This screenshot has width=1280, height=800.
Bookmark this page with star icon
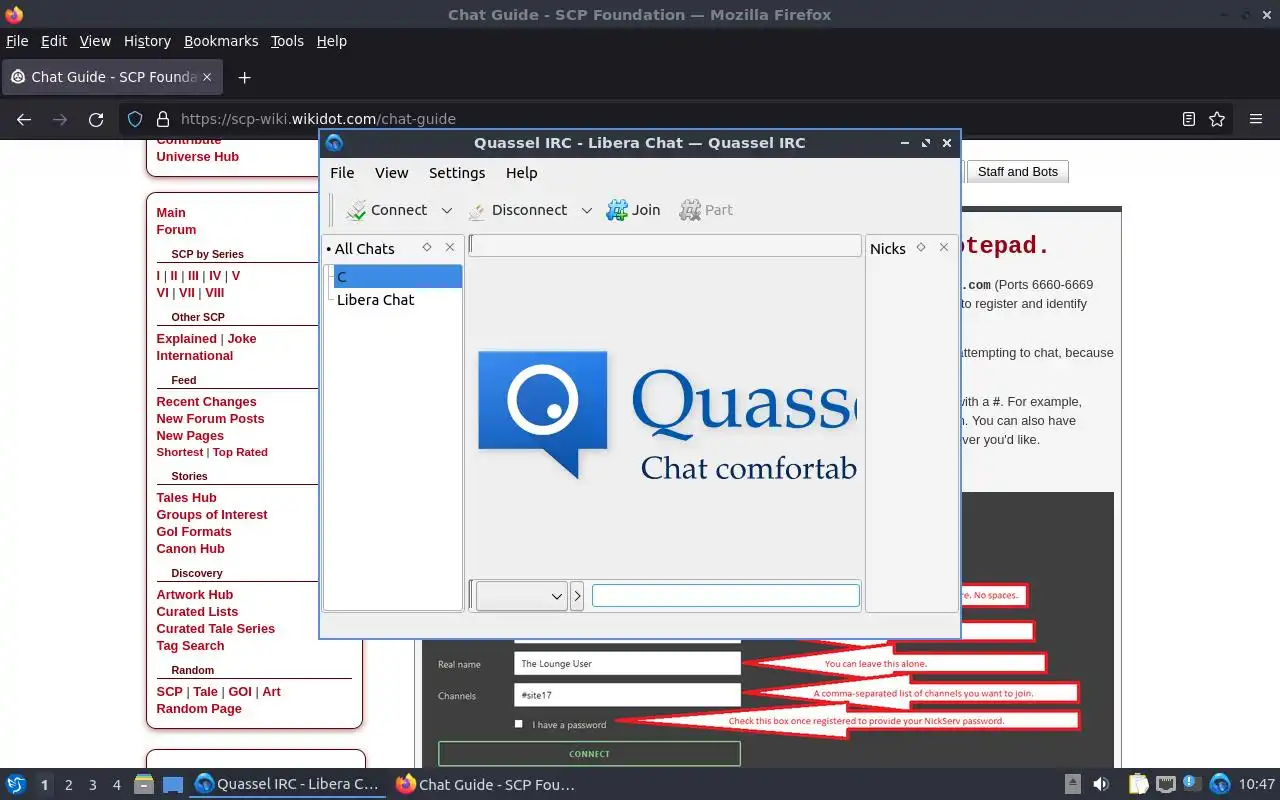click(x=1217, y=119)
